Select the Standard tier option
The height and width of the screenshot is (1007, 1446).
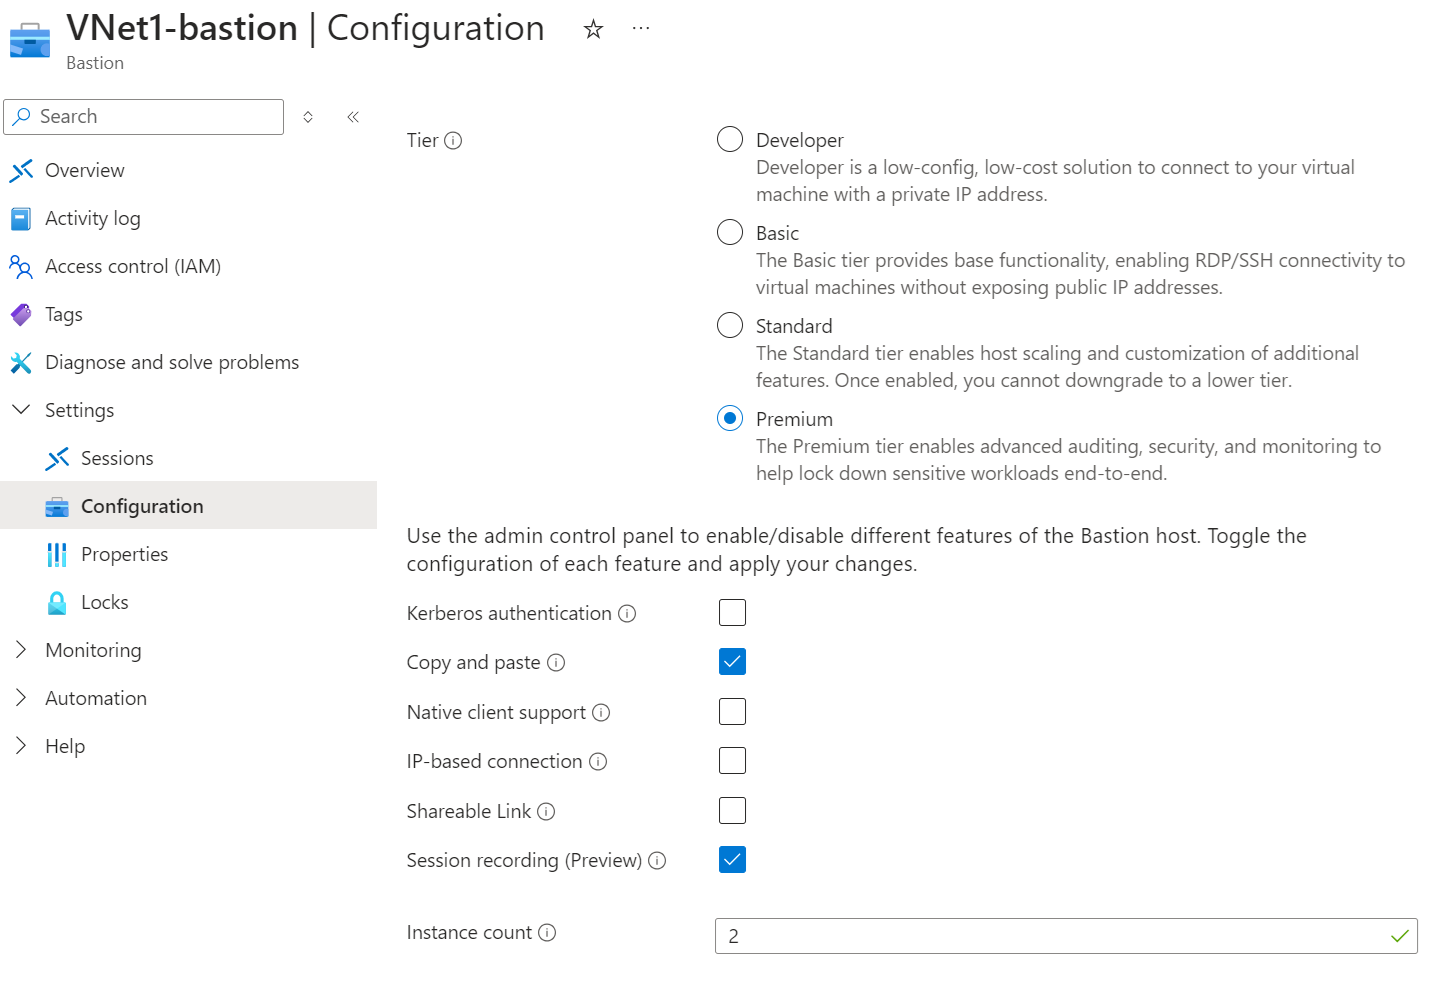pos(730,325)
